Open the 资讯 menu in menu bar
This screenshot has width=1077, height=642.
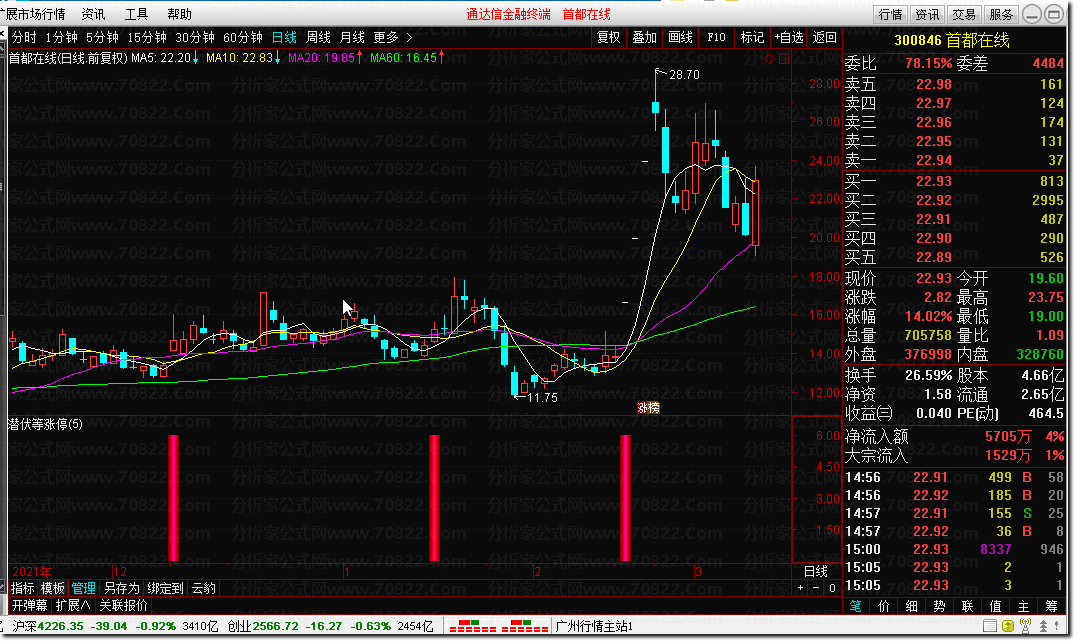[x=93, y=14]
